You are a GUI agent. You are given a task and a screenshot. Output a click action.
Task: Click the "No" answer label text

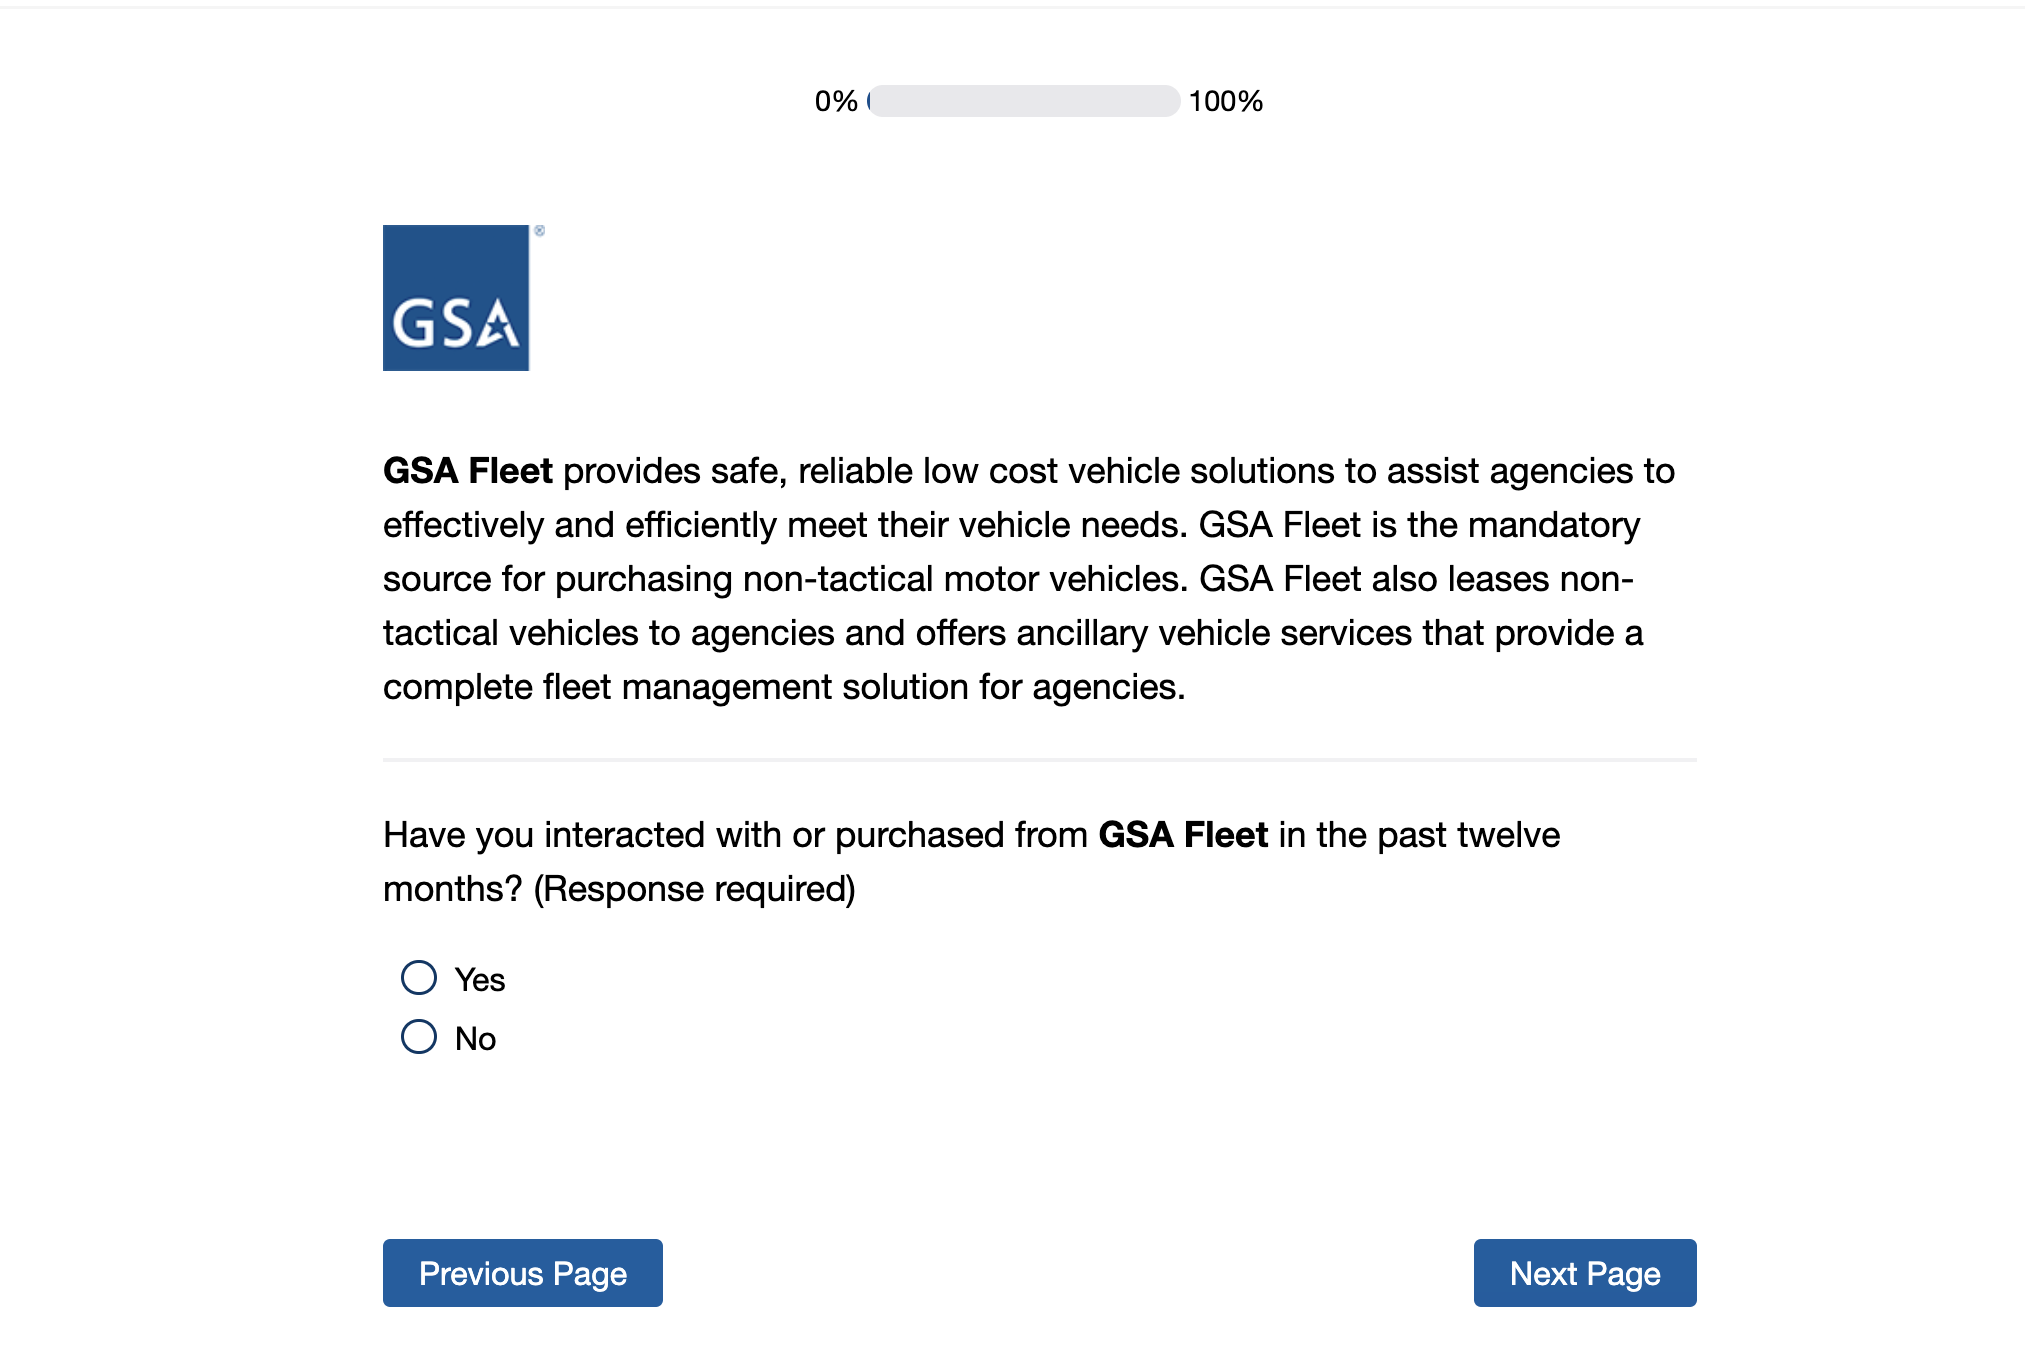[475, 1039]
